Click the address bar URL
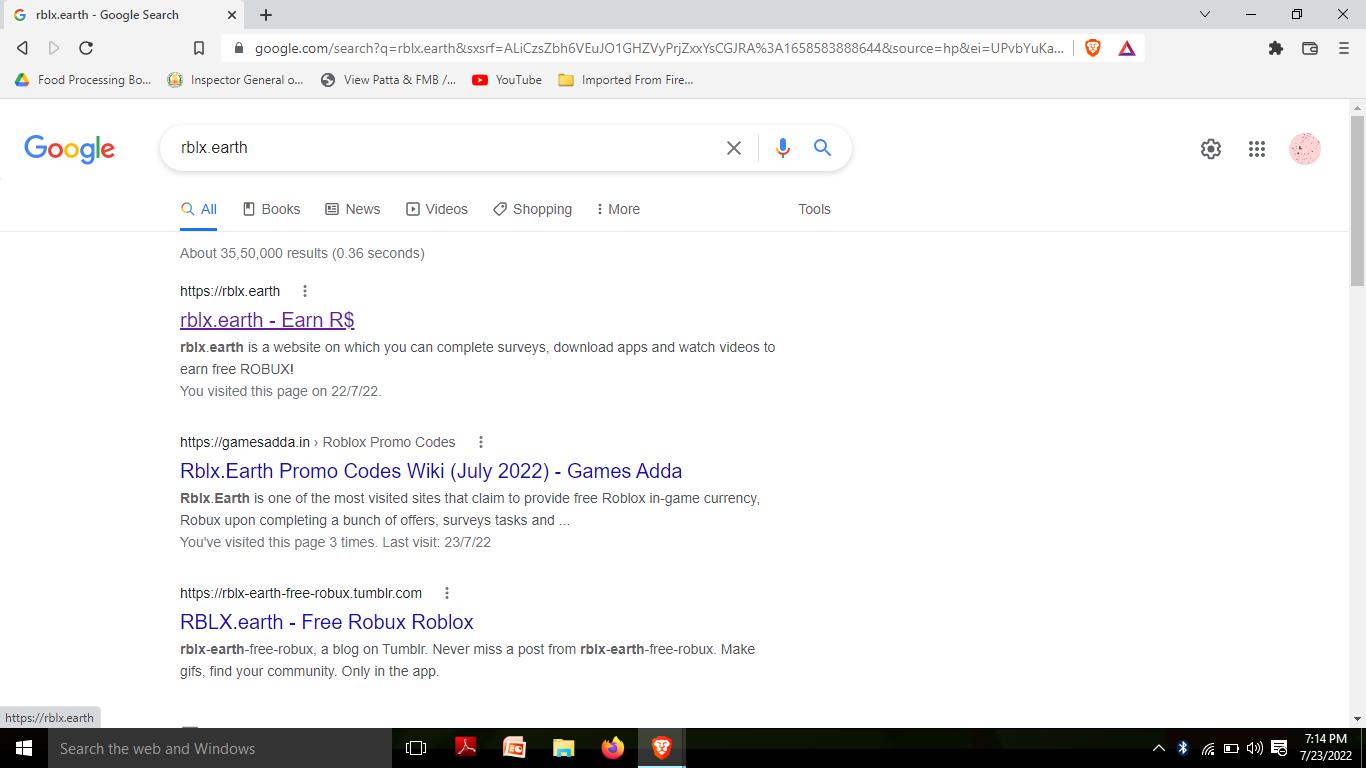Image resolution: width=1366 pixels, height=768 pixels. 659,48
